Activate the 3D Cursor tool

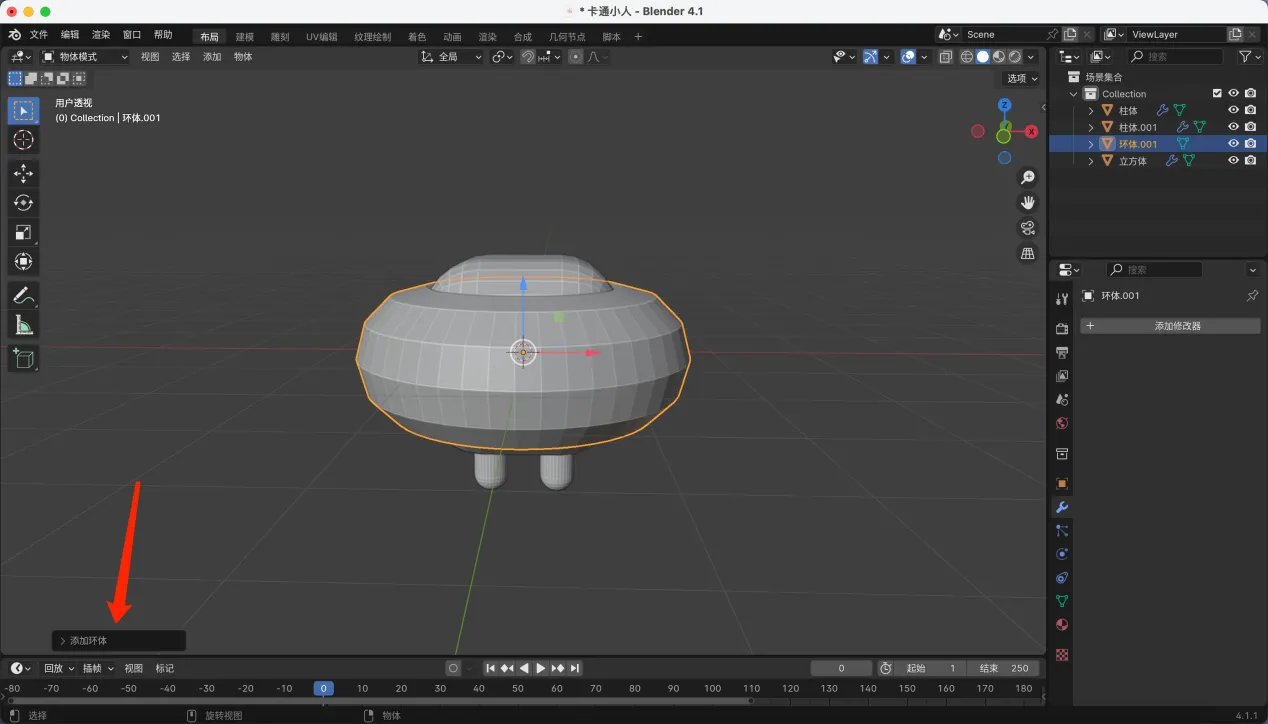click(23, 140)
